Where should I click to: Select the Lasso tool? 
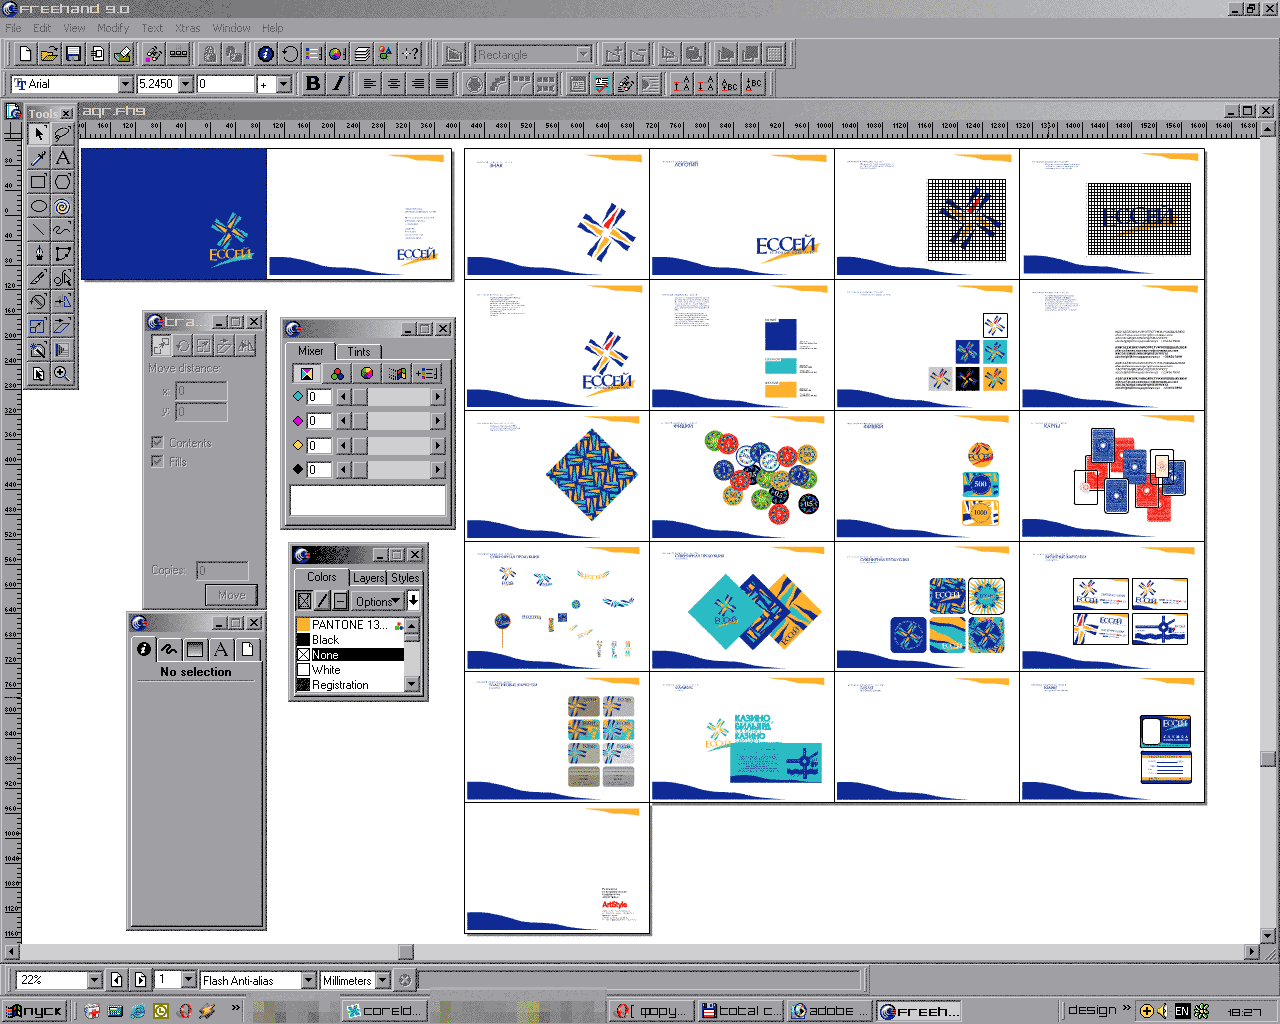(62, 133)
